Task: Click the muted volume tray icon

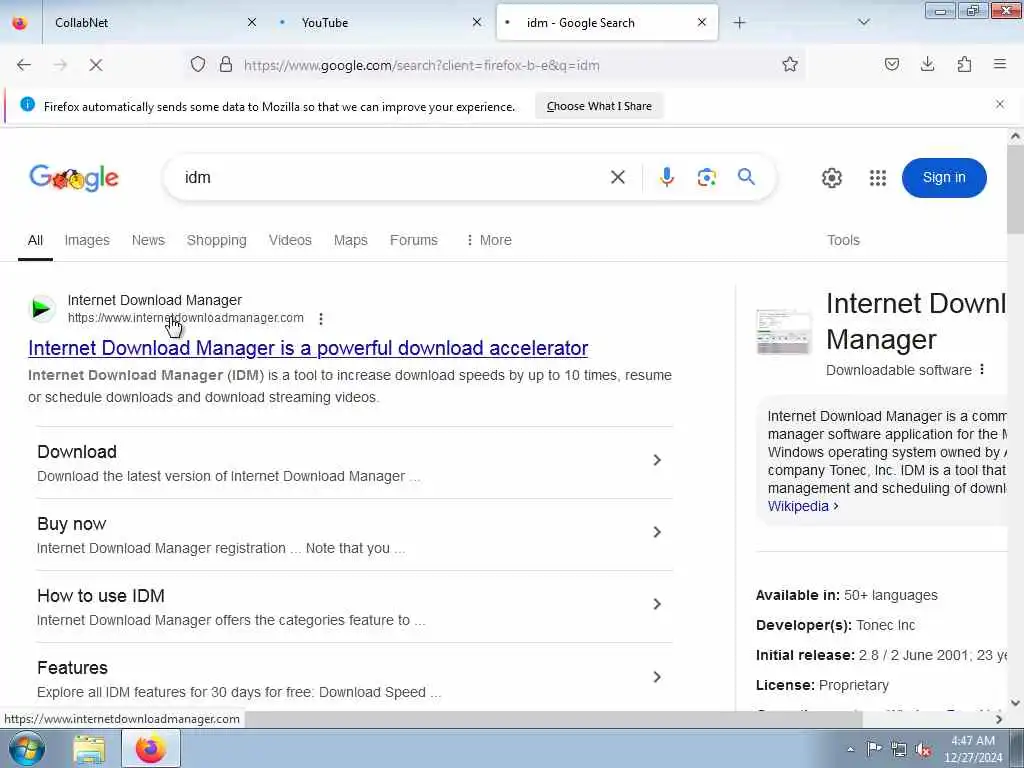Action: point(923,750)
